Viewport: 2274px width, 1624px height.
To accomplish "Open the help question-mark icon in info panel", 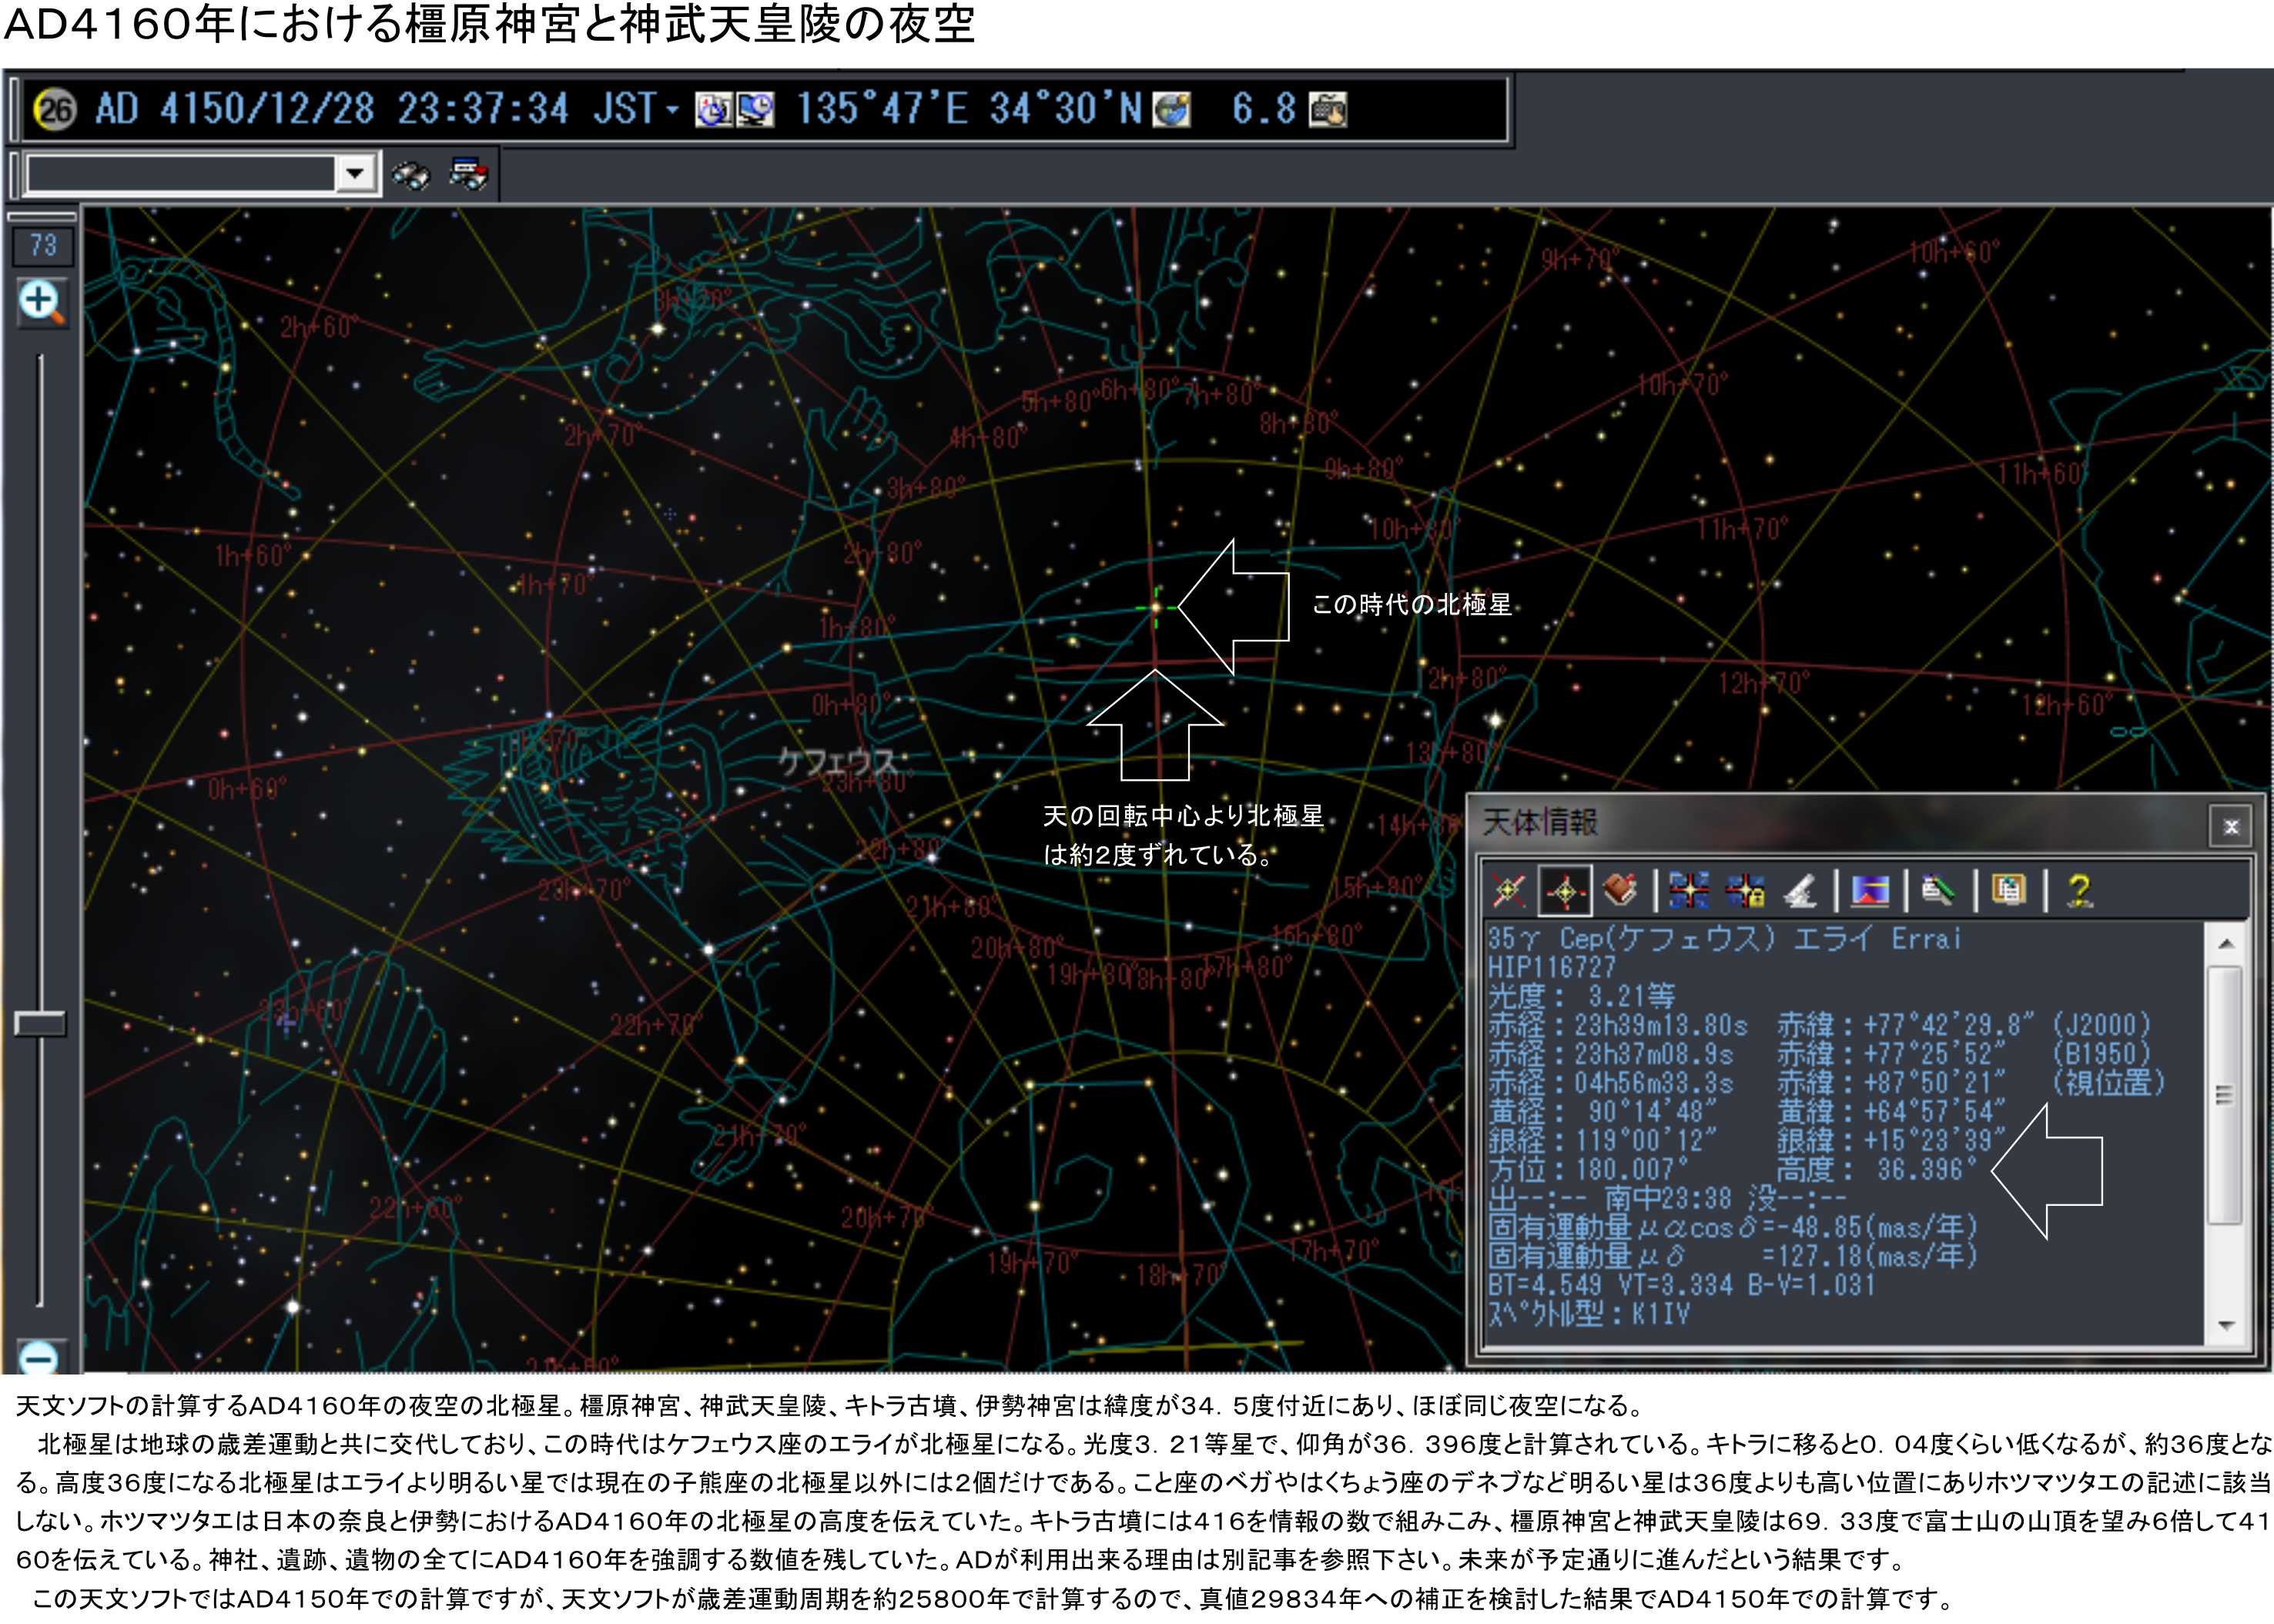I will 2079,890.
